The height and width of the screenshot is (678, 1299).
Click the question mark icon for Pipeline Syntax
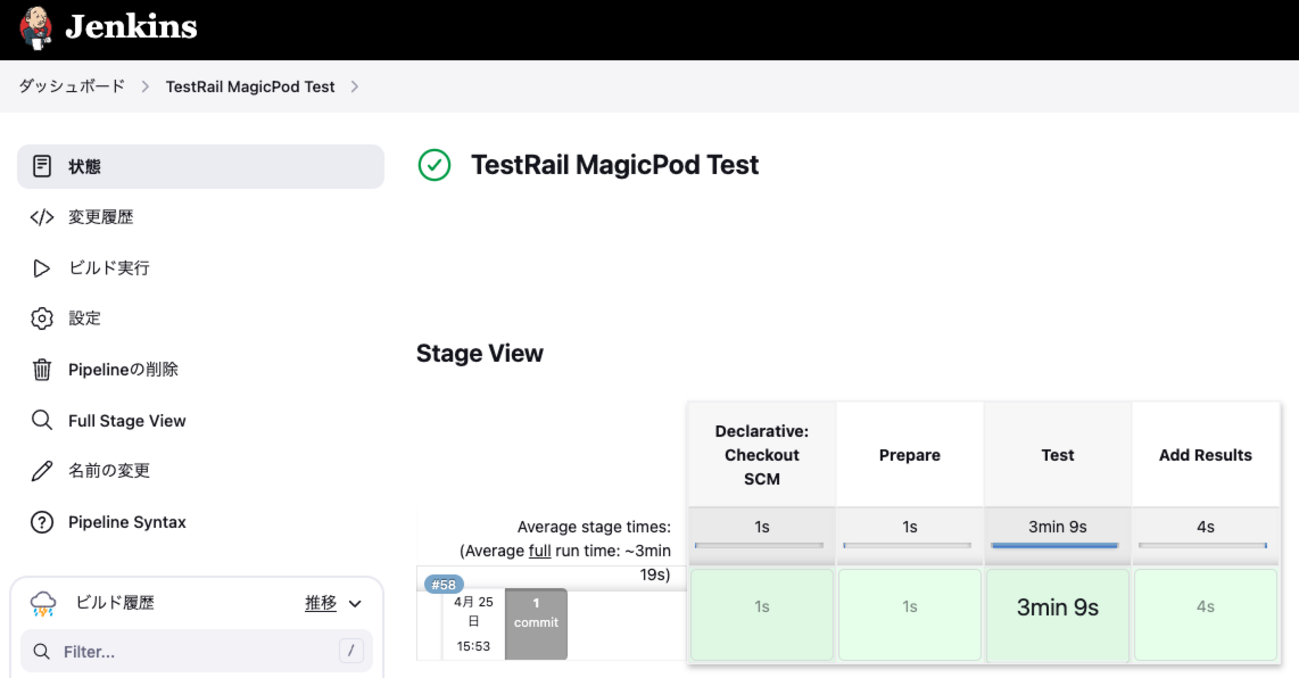(x=42, y=522)
